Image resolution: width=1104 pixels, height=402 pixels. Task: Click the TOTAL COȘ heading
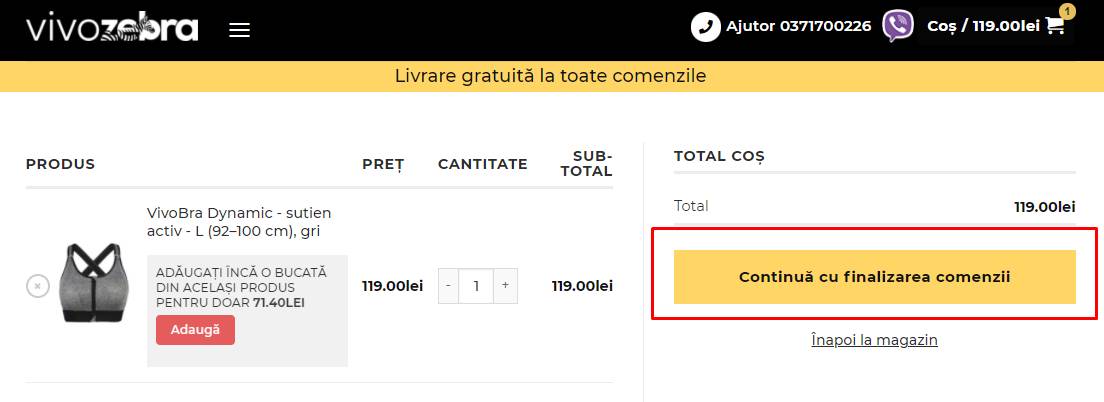pyautogui.click(x=719, y=156)
